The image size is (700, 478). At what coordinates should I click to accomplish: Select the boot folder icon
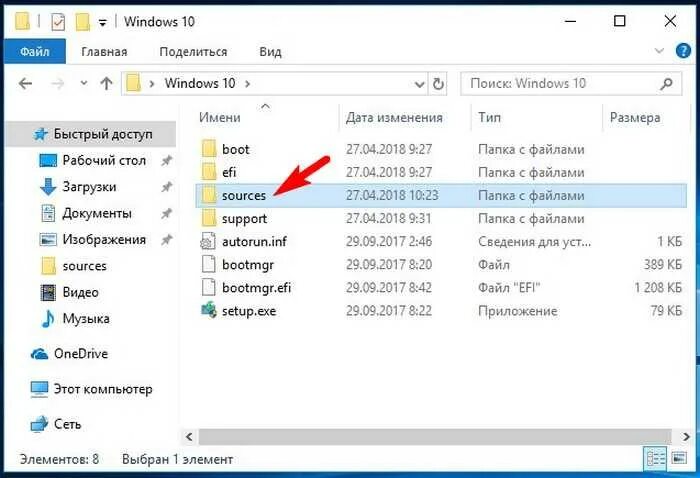point(209,149)
